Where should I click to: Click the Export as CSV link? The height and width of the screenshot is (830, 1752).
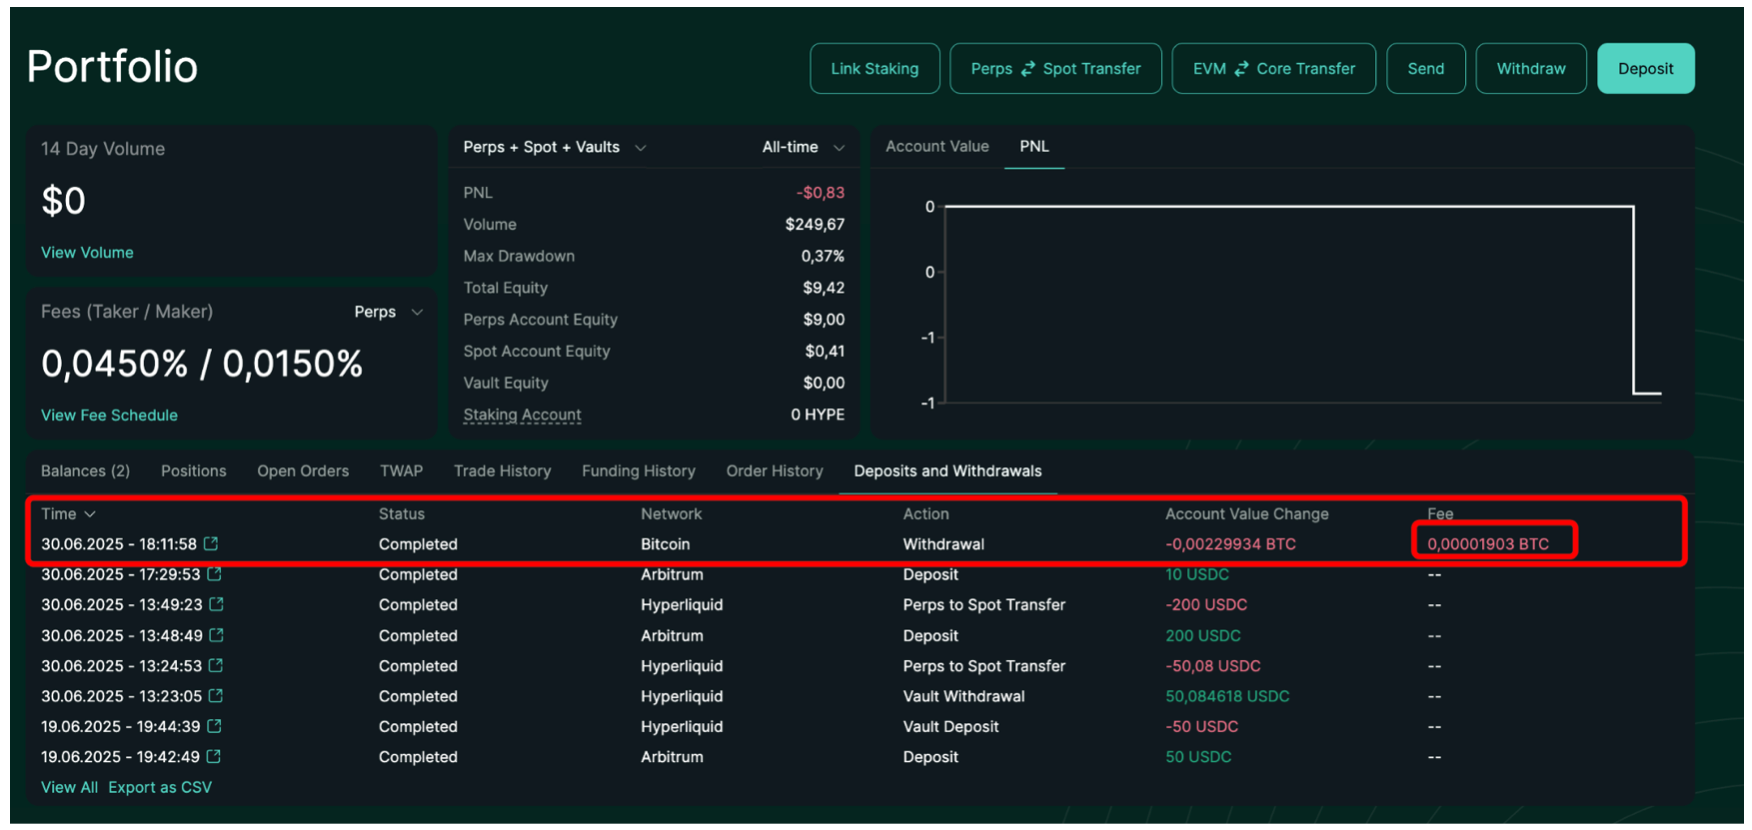tap(160, 788)
